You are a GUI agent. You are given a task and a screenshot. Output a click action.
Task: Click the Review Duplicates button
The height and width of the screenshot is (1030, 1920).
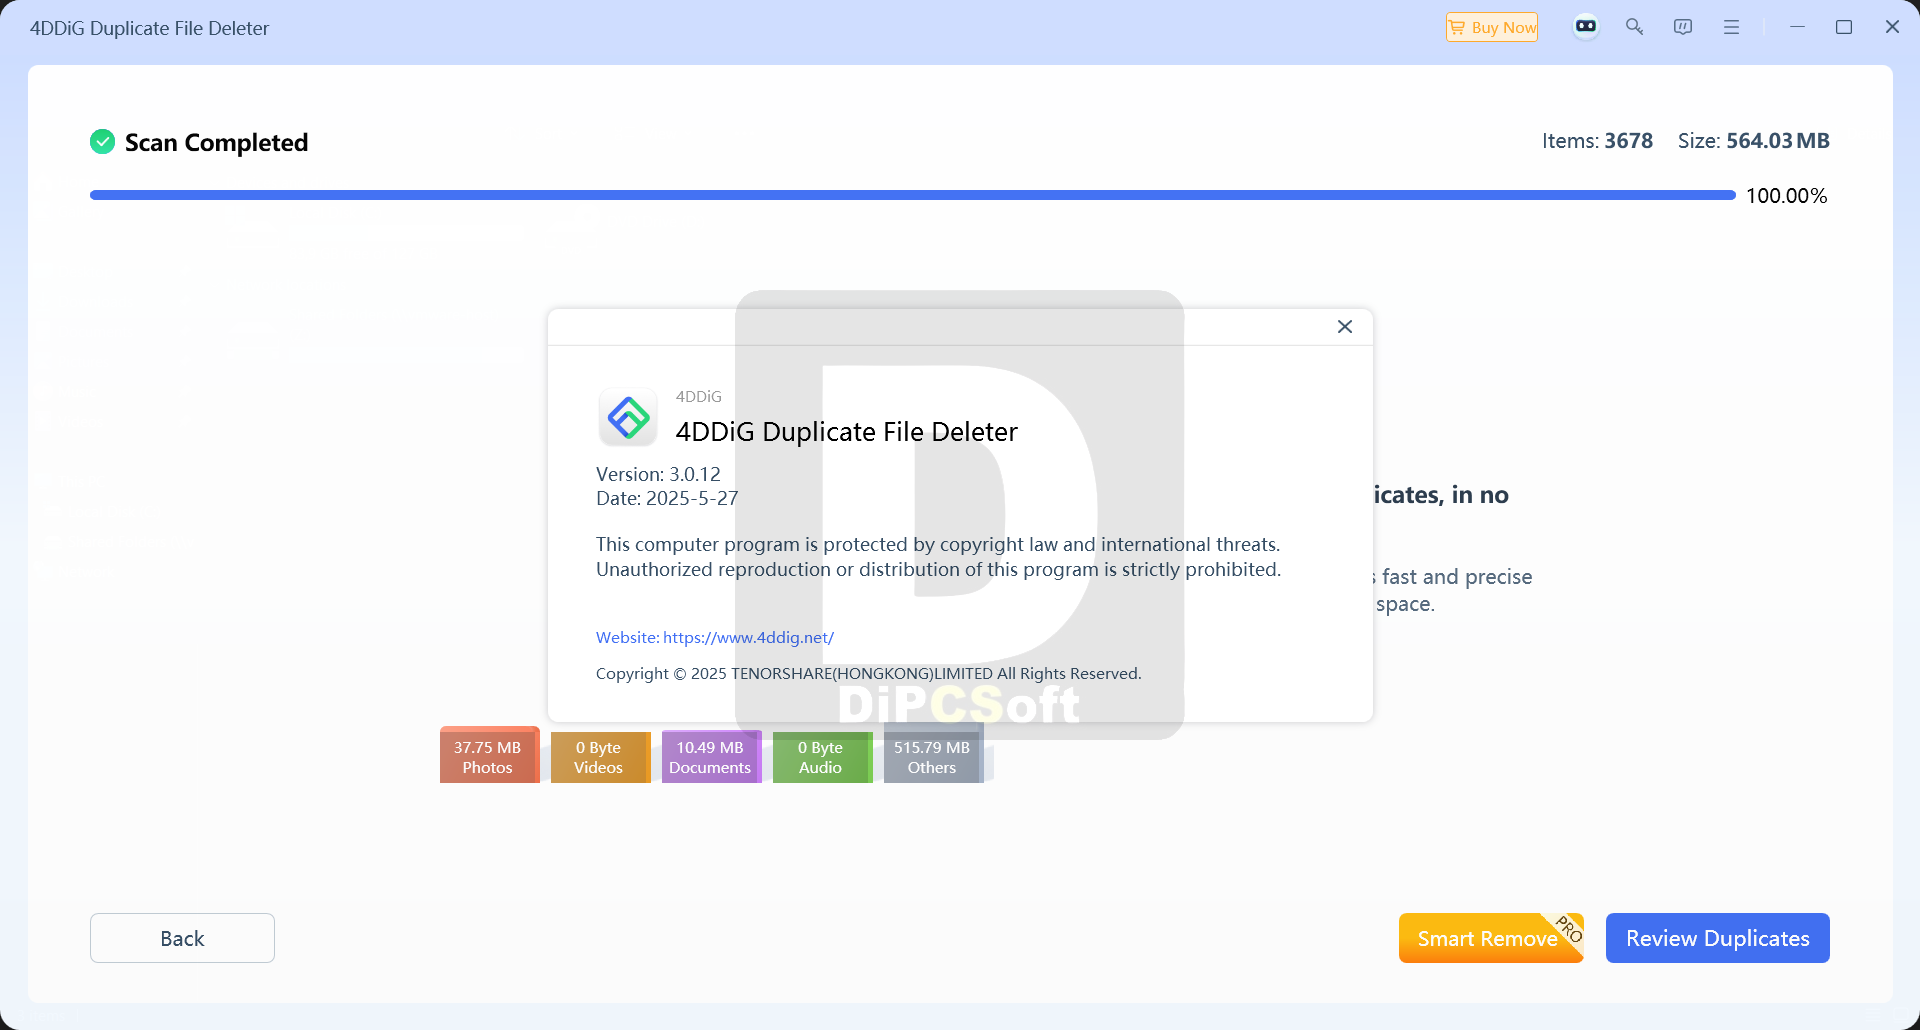click(1718, 938)
